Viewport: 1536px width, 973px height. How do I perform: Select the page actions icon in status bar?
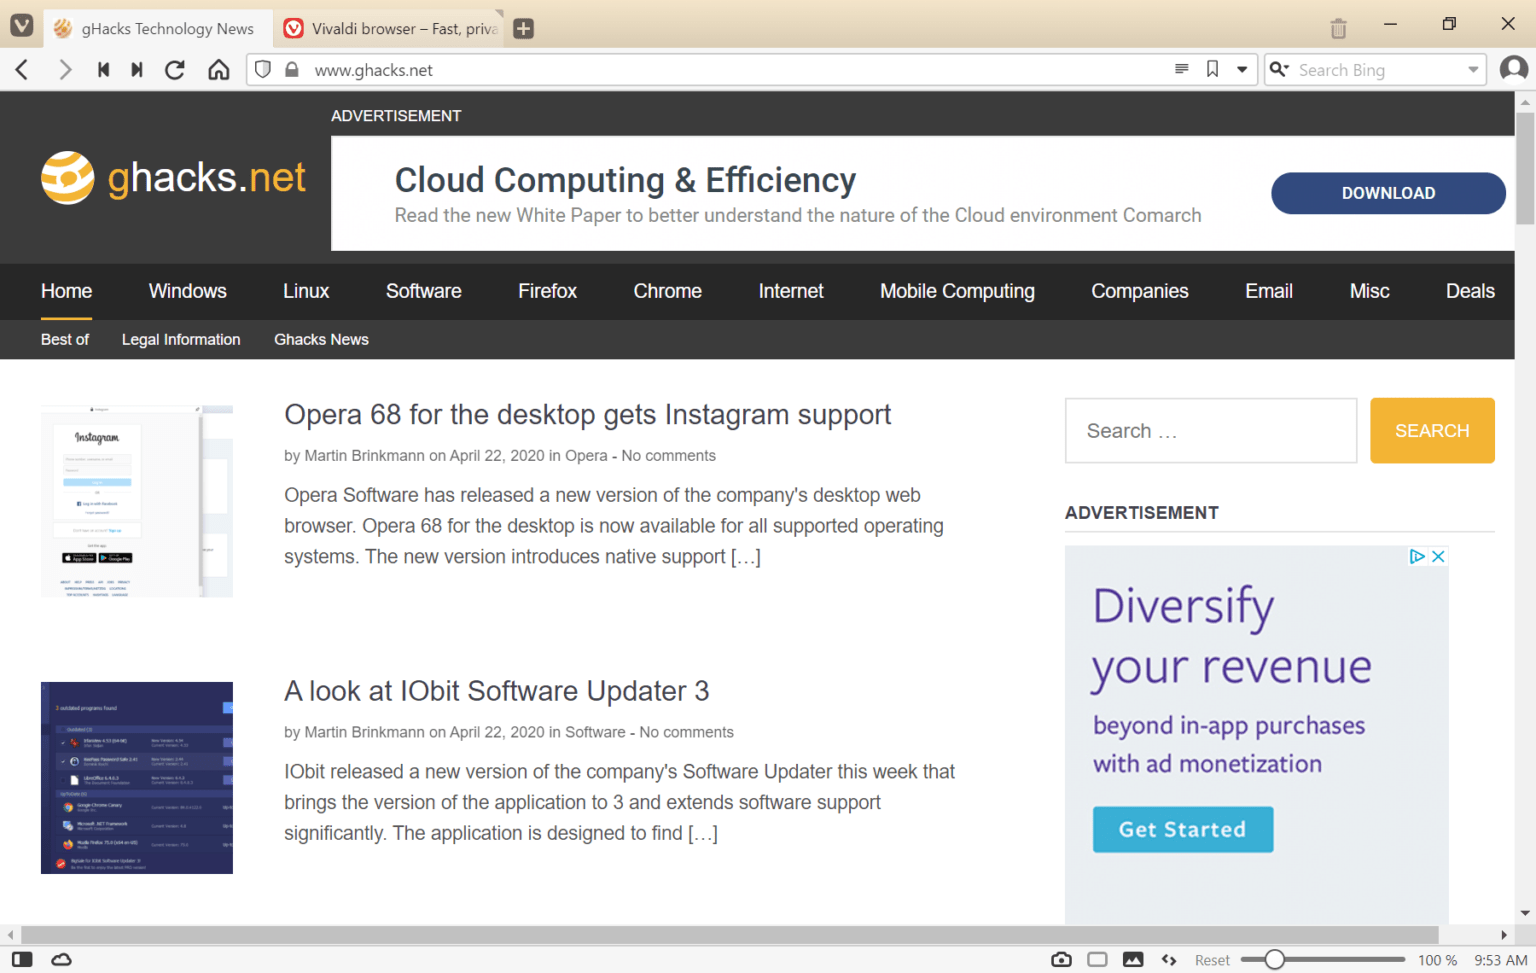(1169, 959)
